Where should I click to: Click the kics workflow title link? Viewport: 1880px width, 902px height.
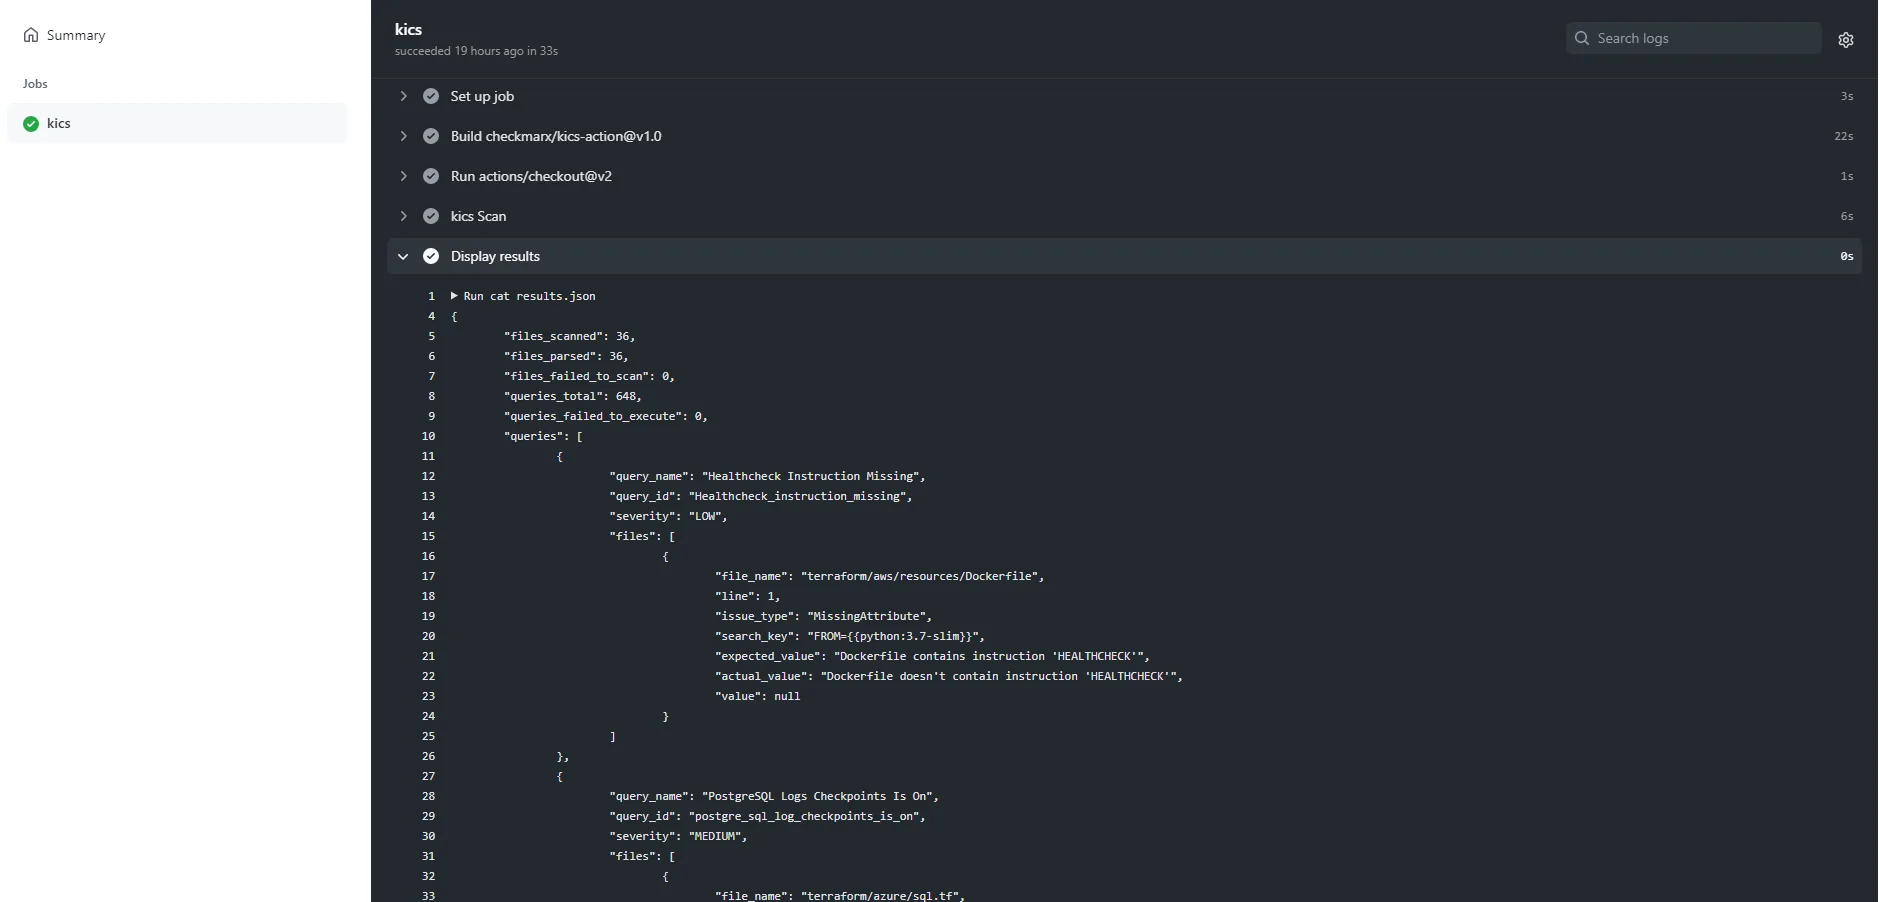(408, 29)
